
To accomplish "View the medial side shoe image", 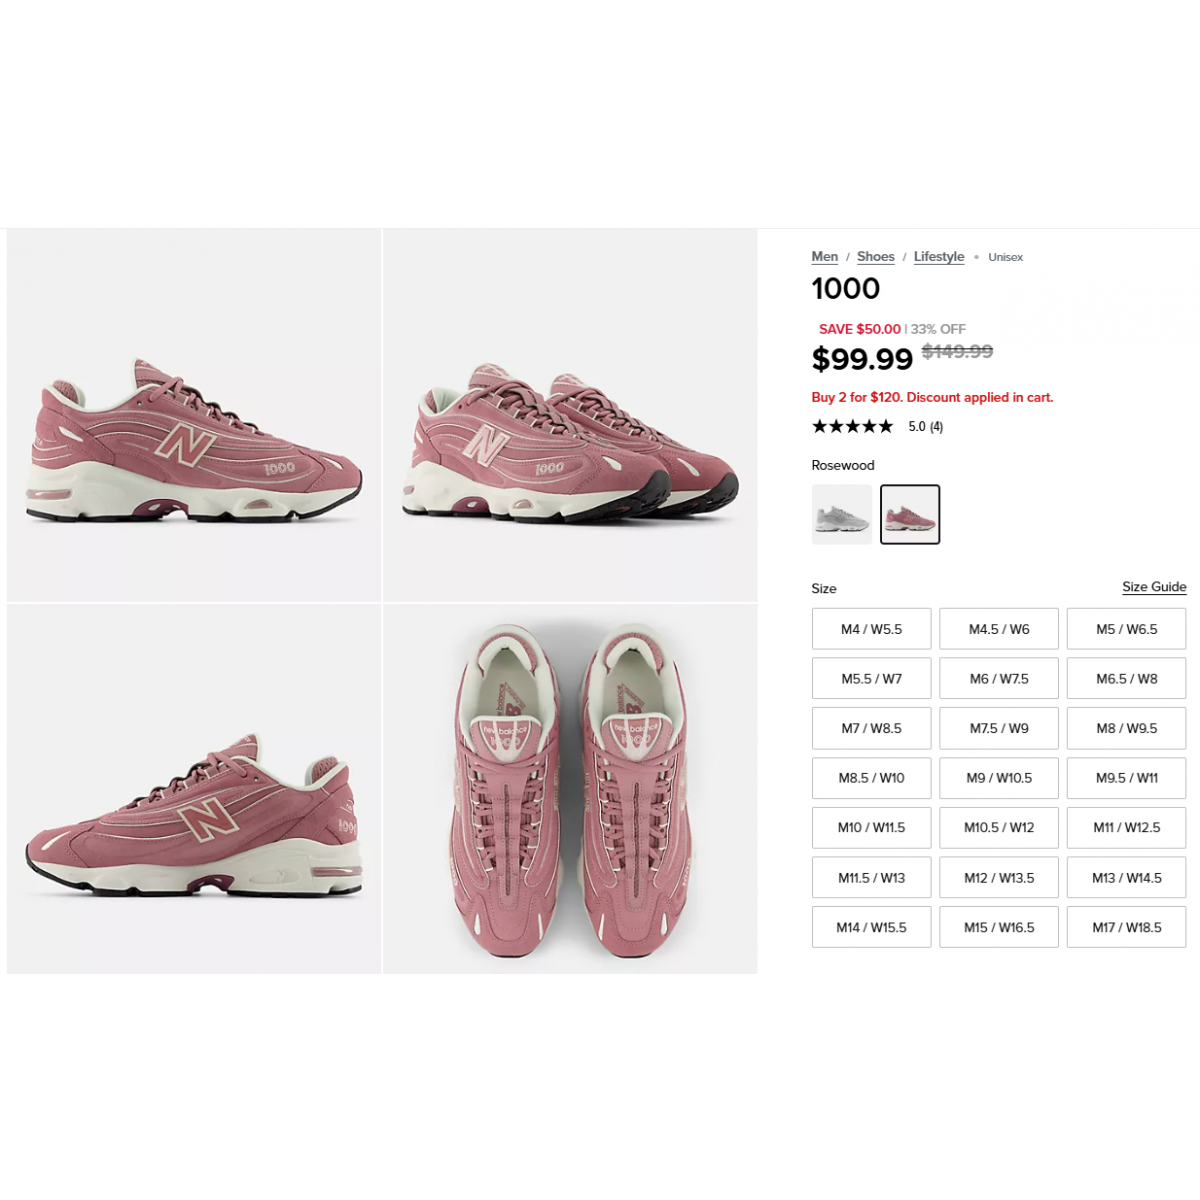I will [x=194, y=789].
